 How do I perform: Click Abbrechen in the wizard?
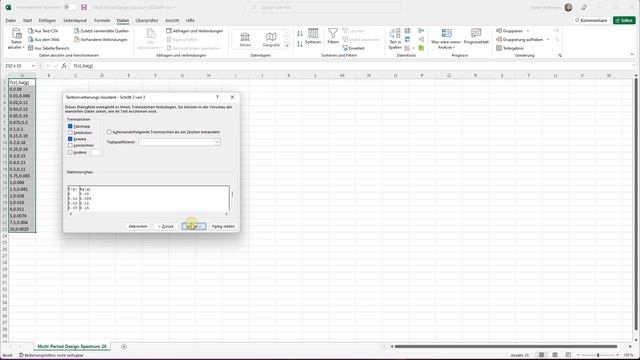tap(138, 226)
